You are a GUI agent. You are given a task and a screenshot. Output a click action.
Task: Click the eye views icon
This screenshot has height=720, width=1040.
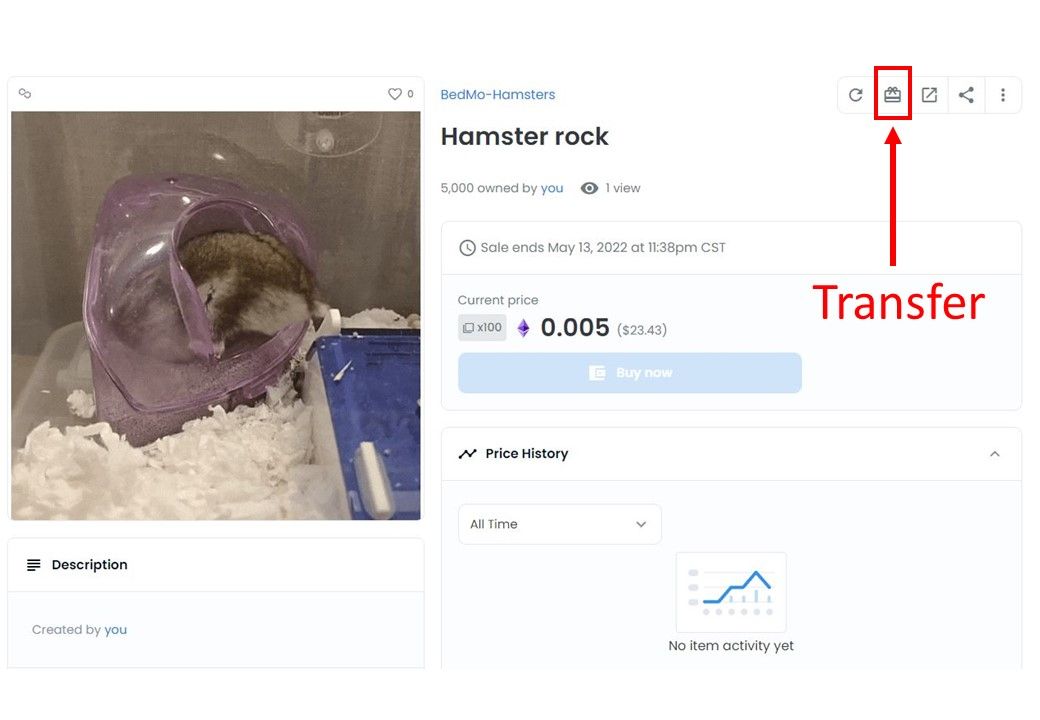(x=589, y=188)
